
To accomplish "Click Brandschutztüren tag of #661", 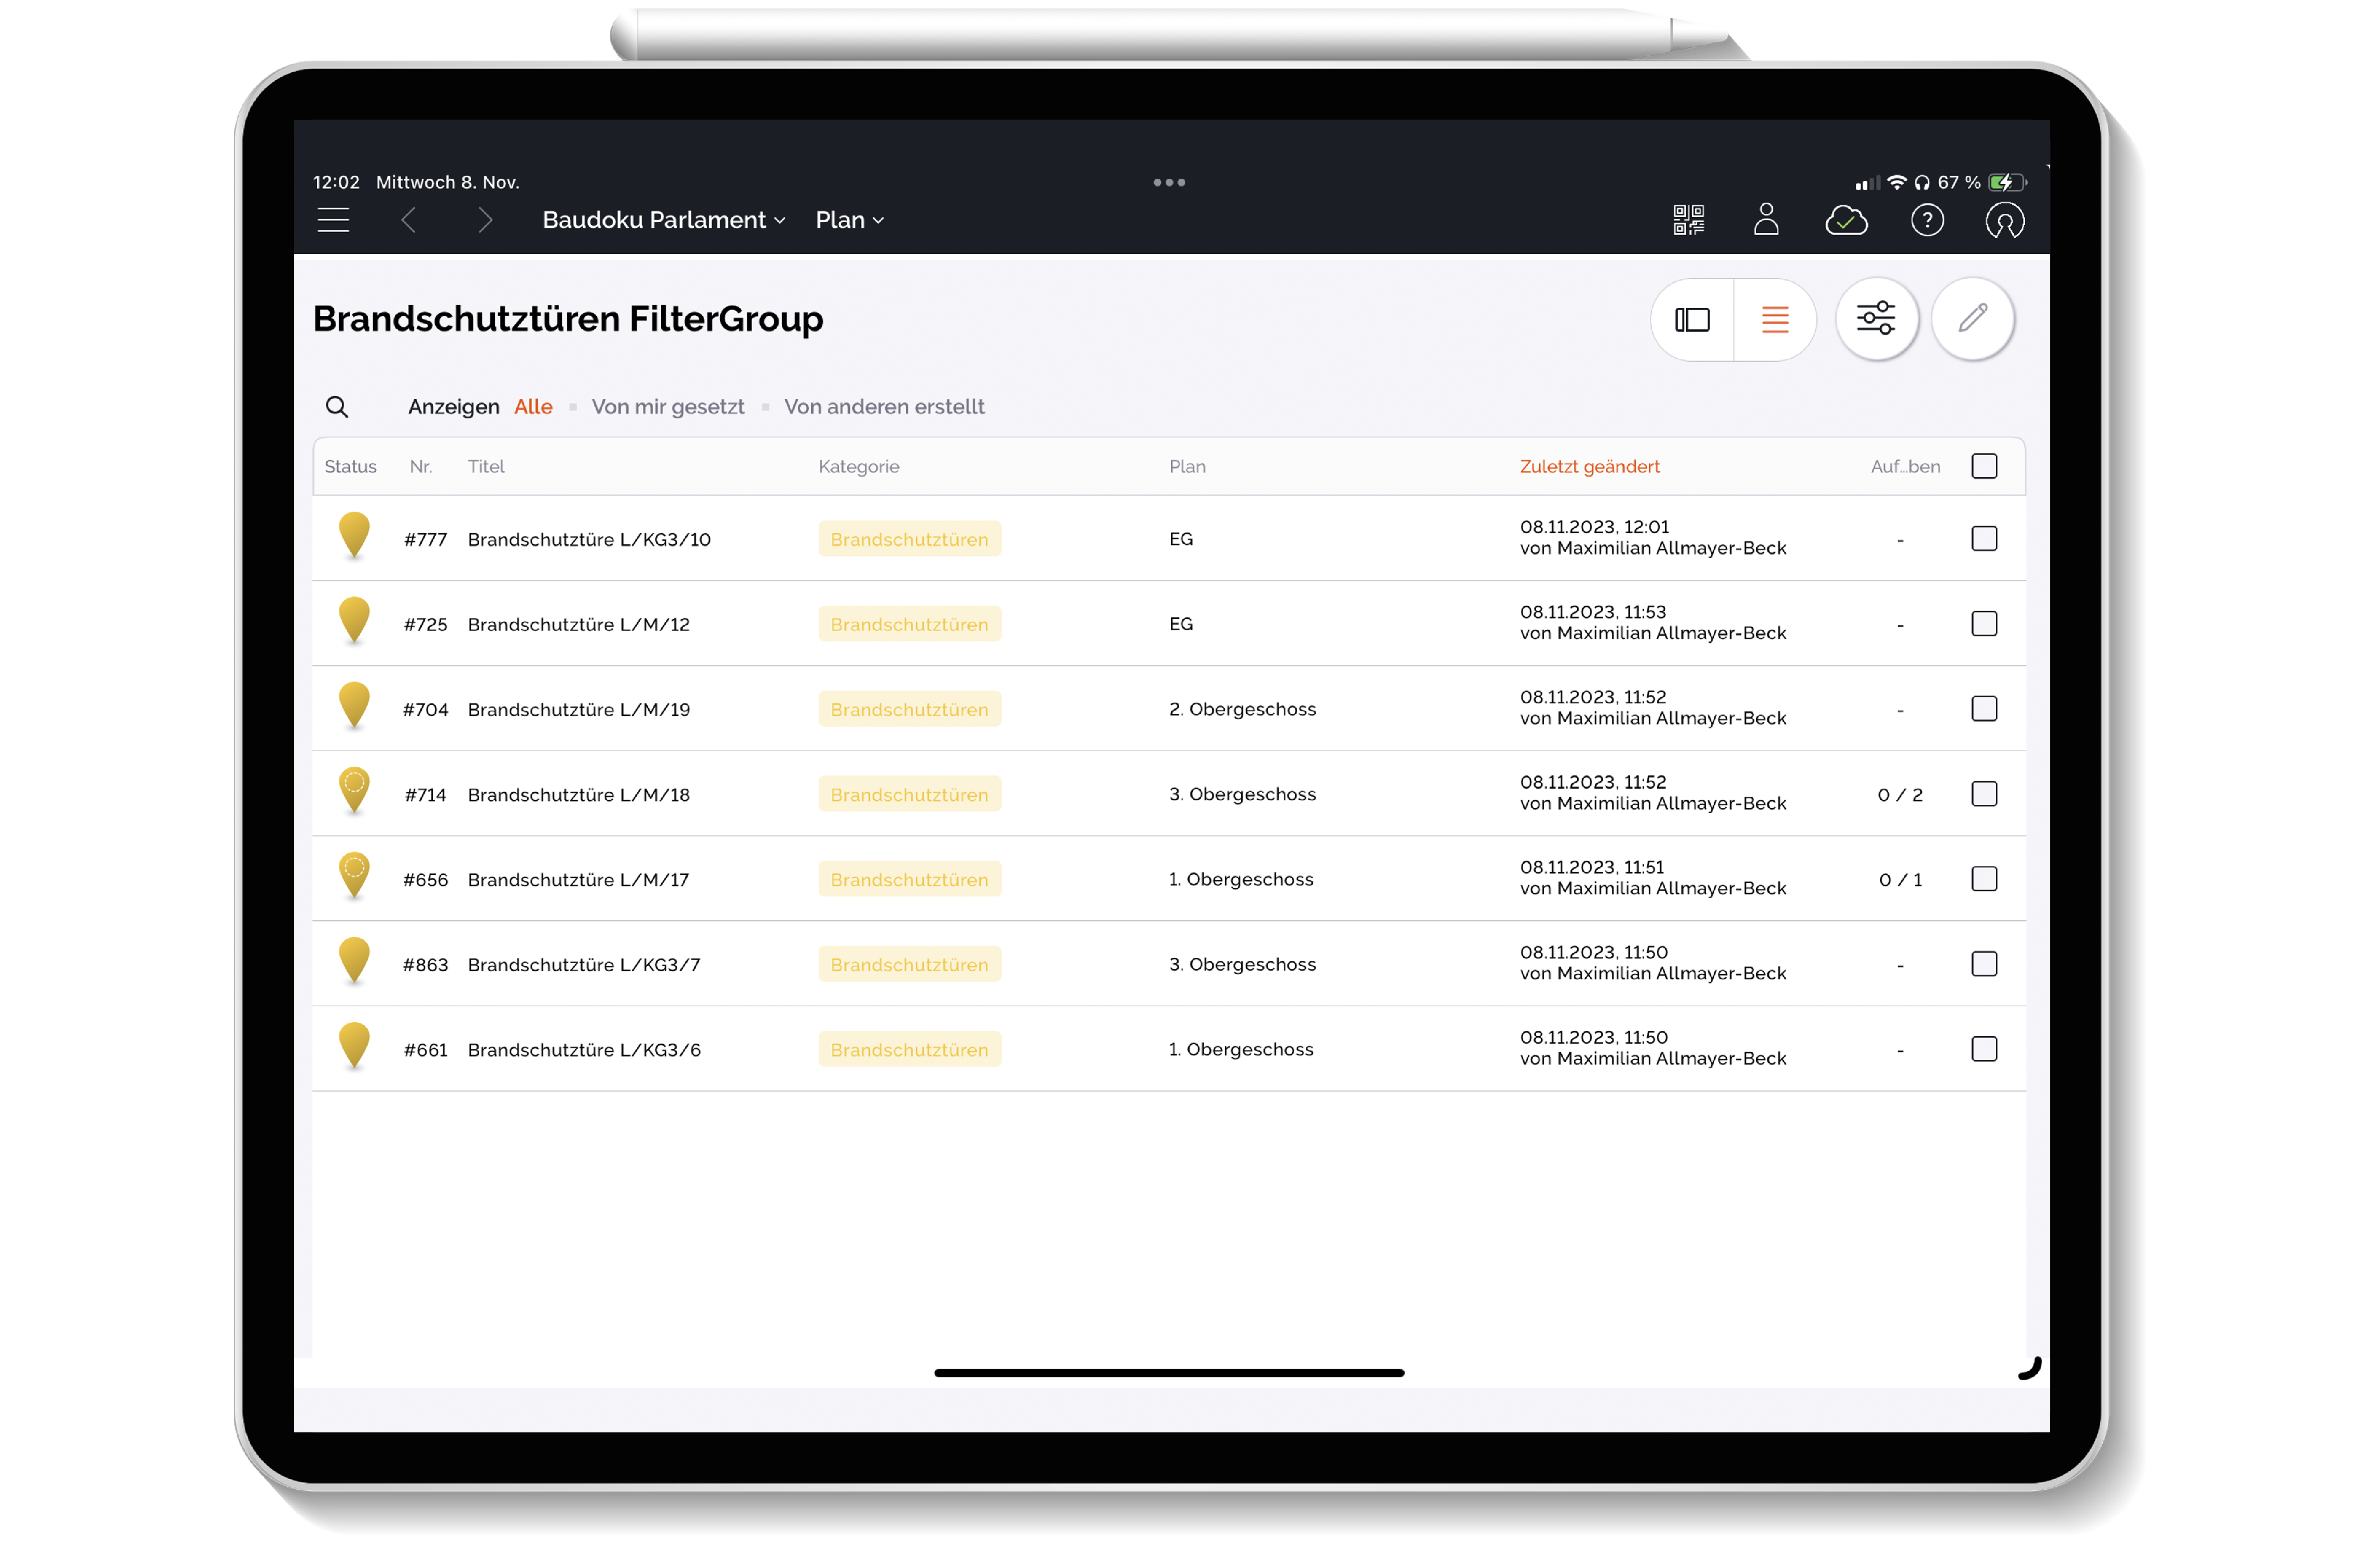I will (909, 1049).
